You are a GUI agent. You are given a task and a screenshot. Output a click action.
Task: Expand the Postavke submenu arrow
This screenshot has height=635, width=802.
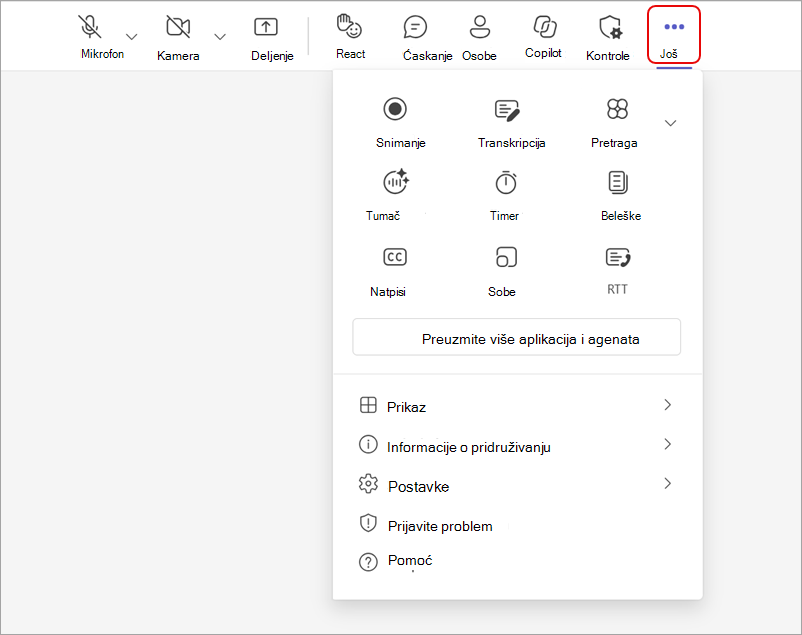pyautogui.click(x=667, y=484)
